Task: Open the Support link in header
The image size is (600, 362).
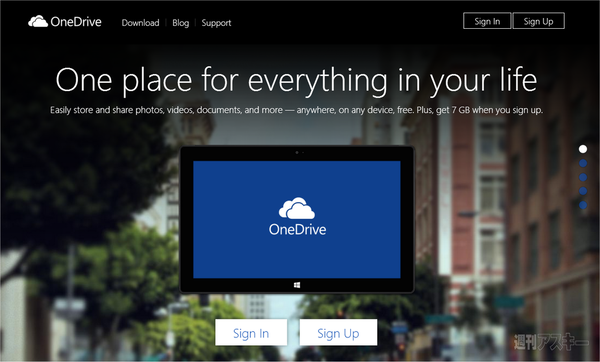Action: [x=216, y=23]
